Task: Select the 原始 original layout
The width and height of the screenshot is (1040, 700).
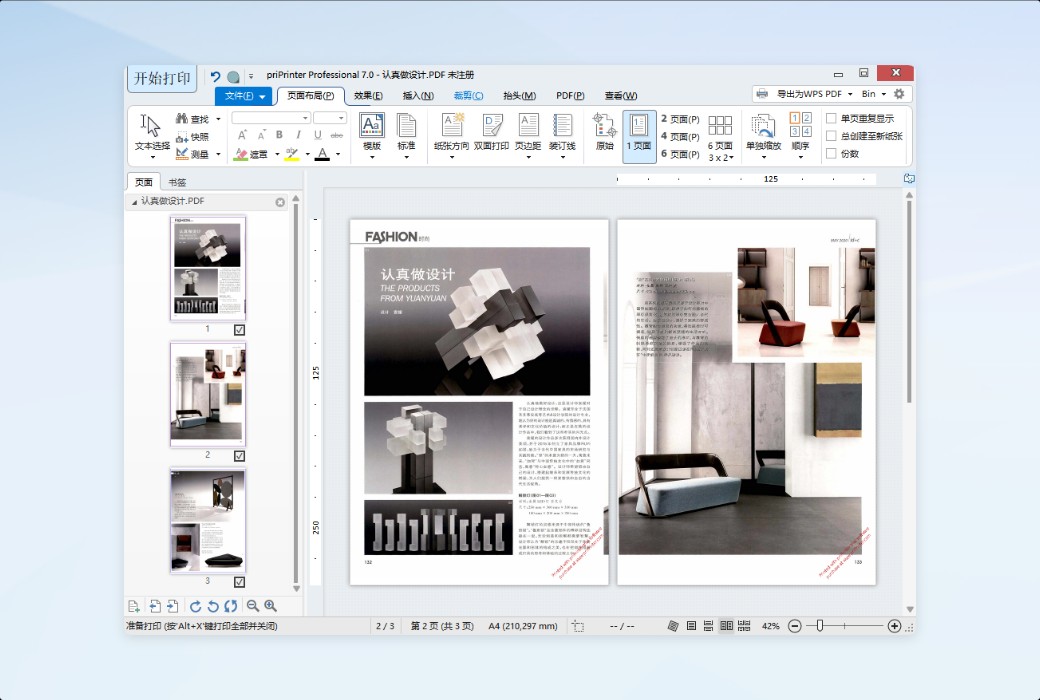Action: click(604, 132)
